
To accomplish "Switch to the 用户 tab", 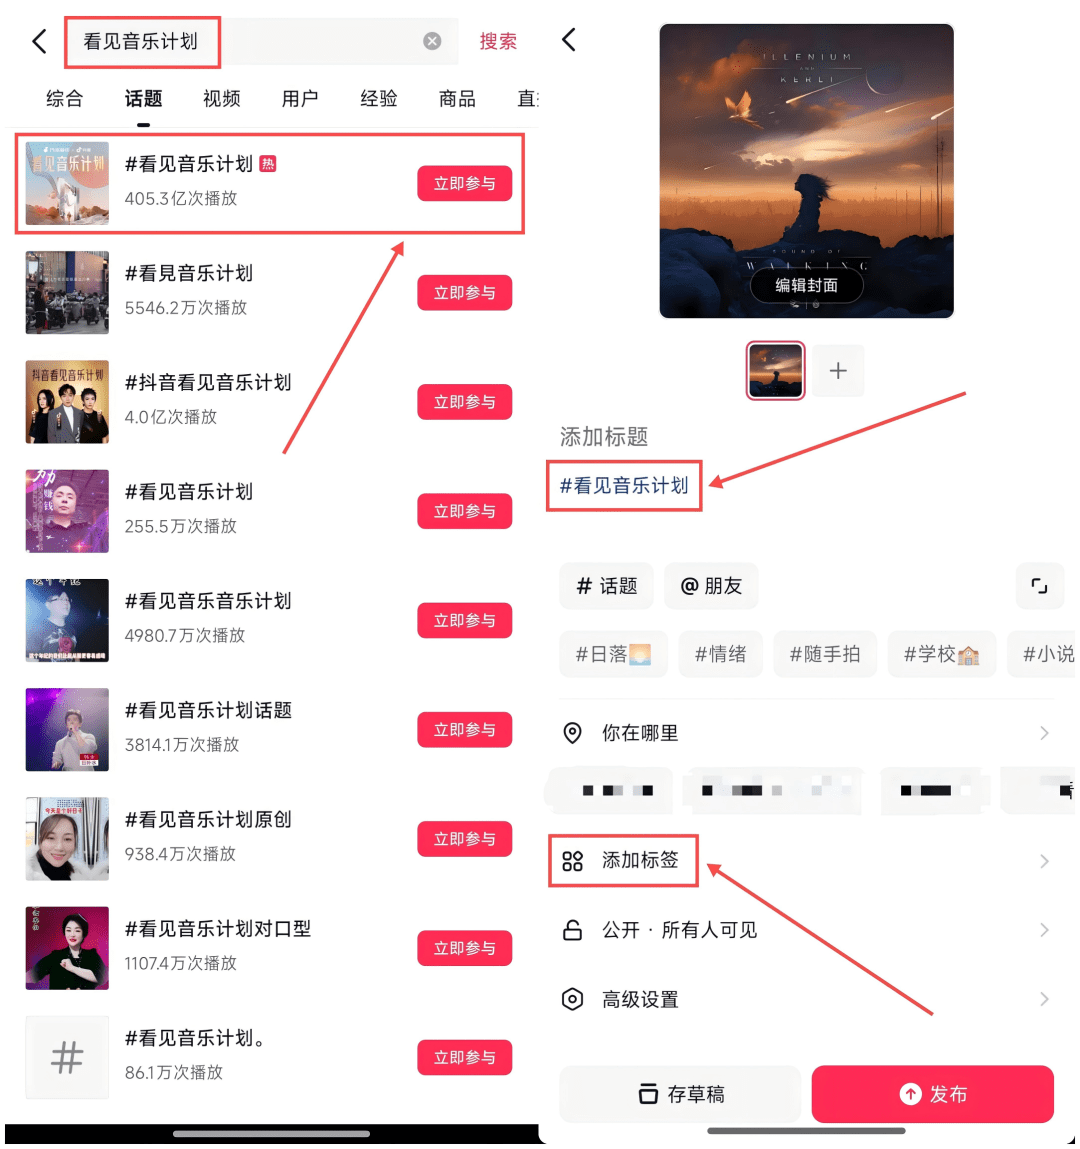I will click(300, 99).
